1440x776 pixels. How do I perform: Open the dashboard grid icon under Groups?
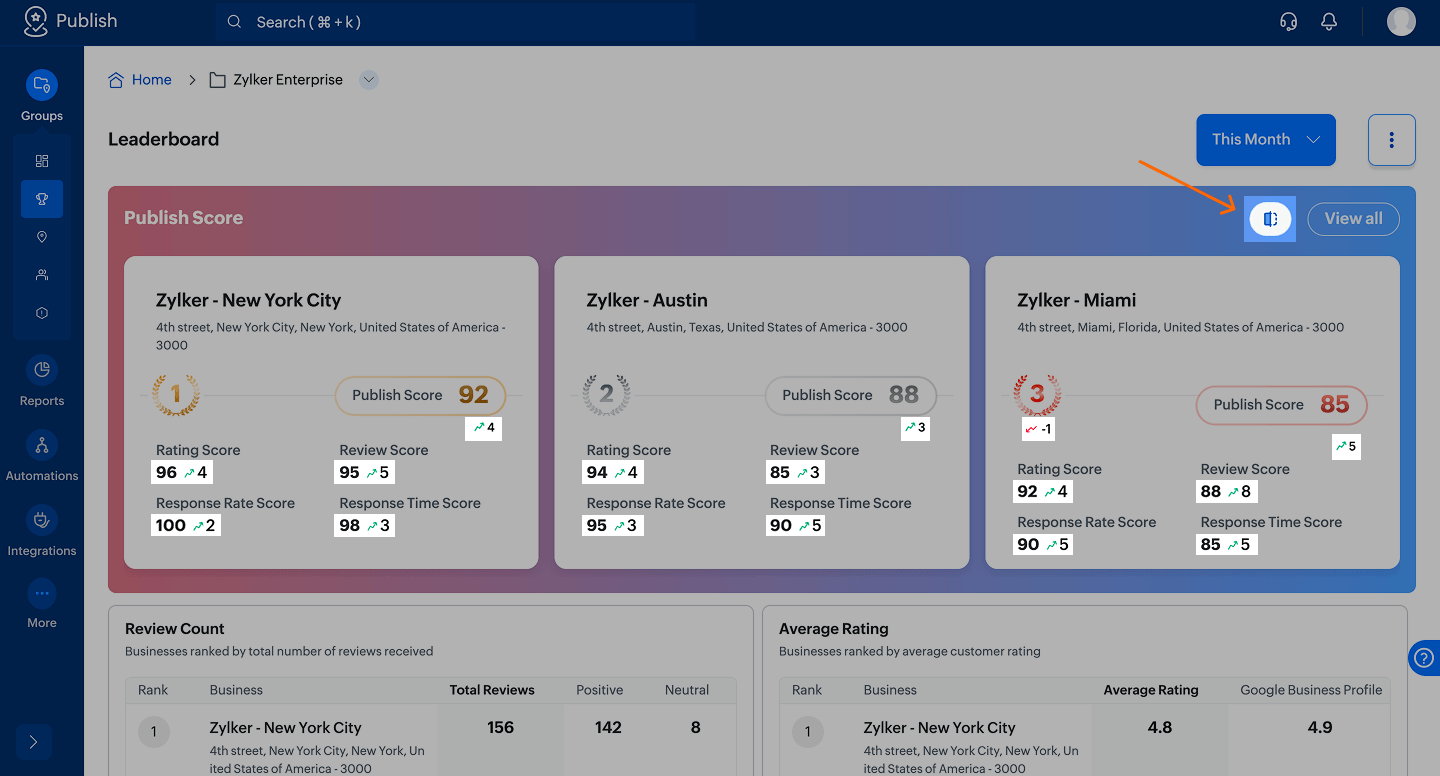click(x=42, y=161)
